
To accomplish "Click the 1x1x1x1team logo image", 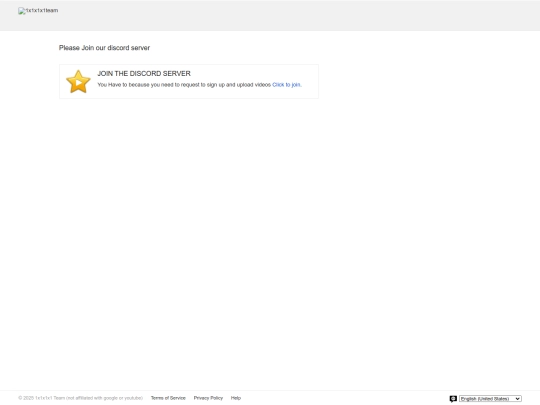I will tap(38, 11).
